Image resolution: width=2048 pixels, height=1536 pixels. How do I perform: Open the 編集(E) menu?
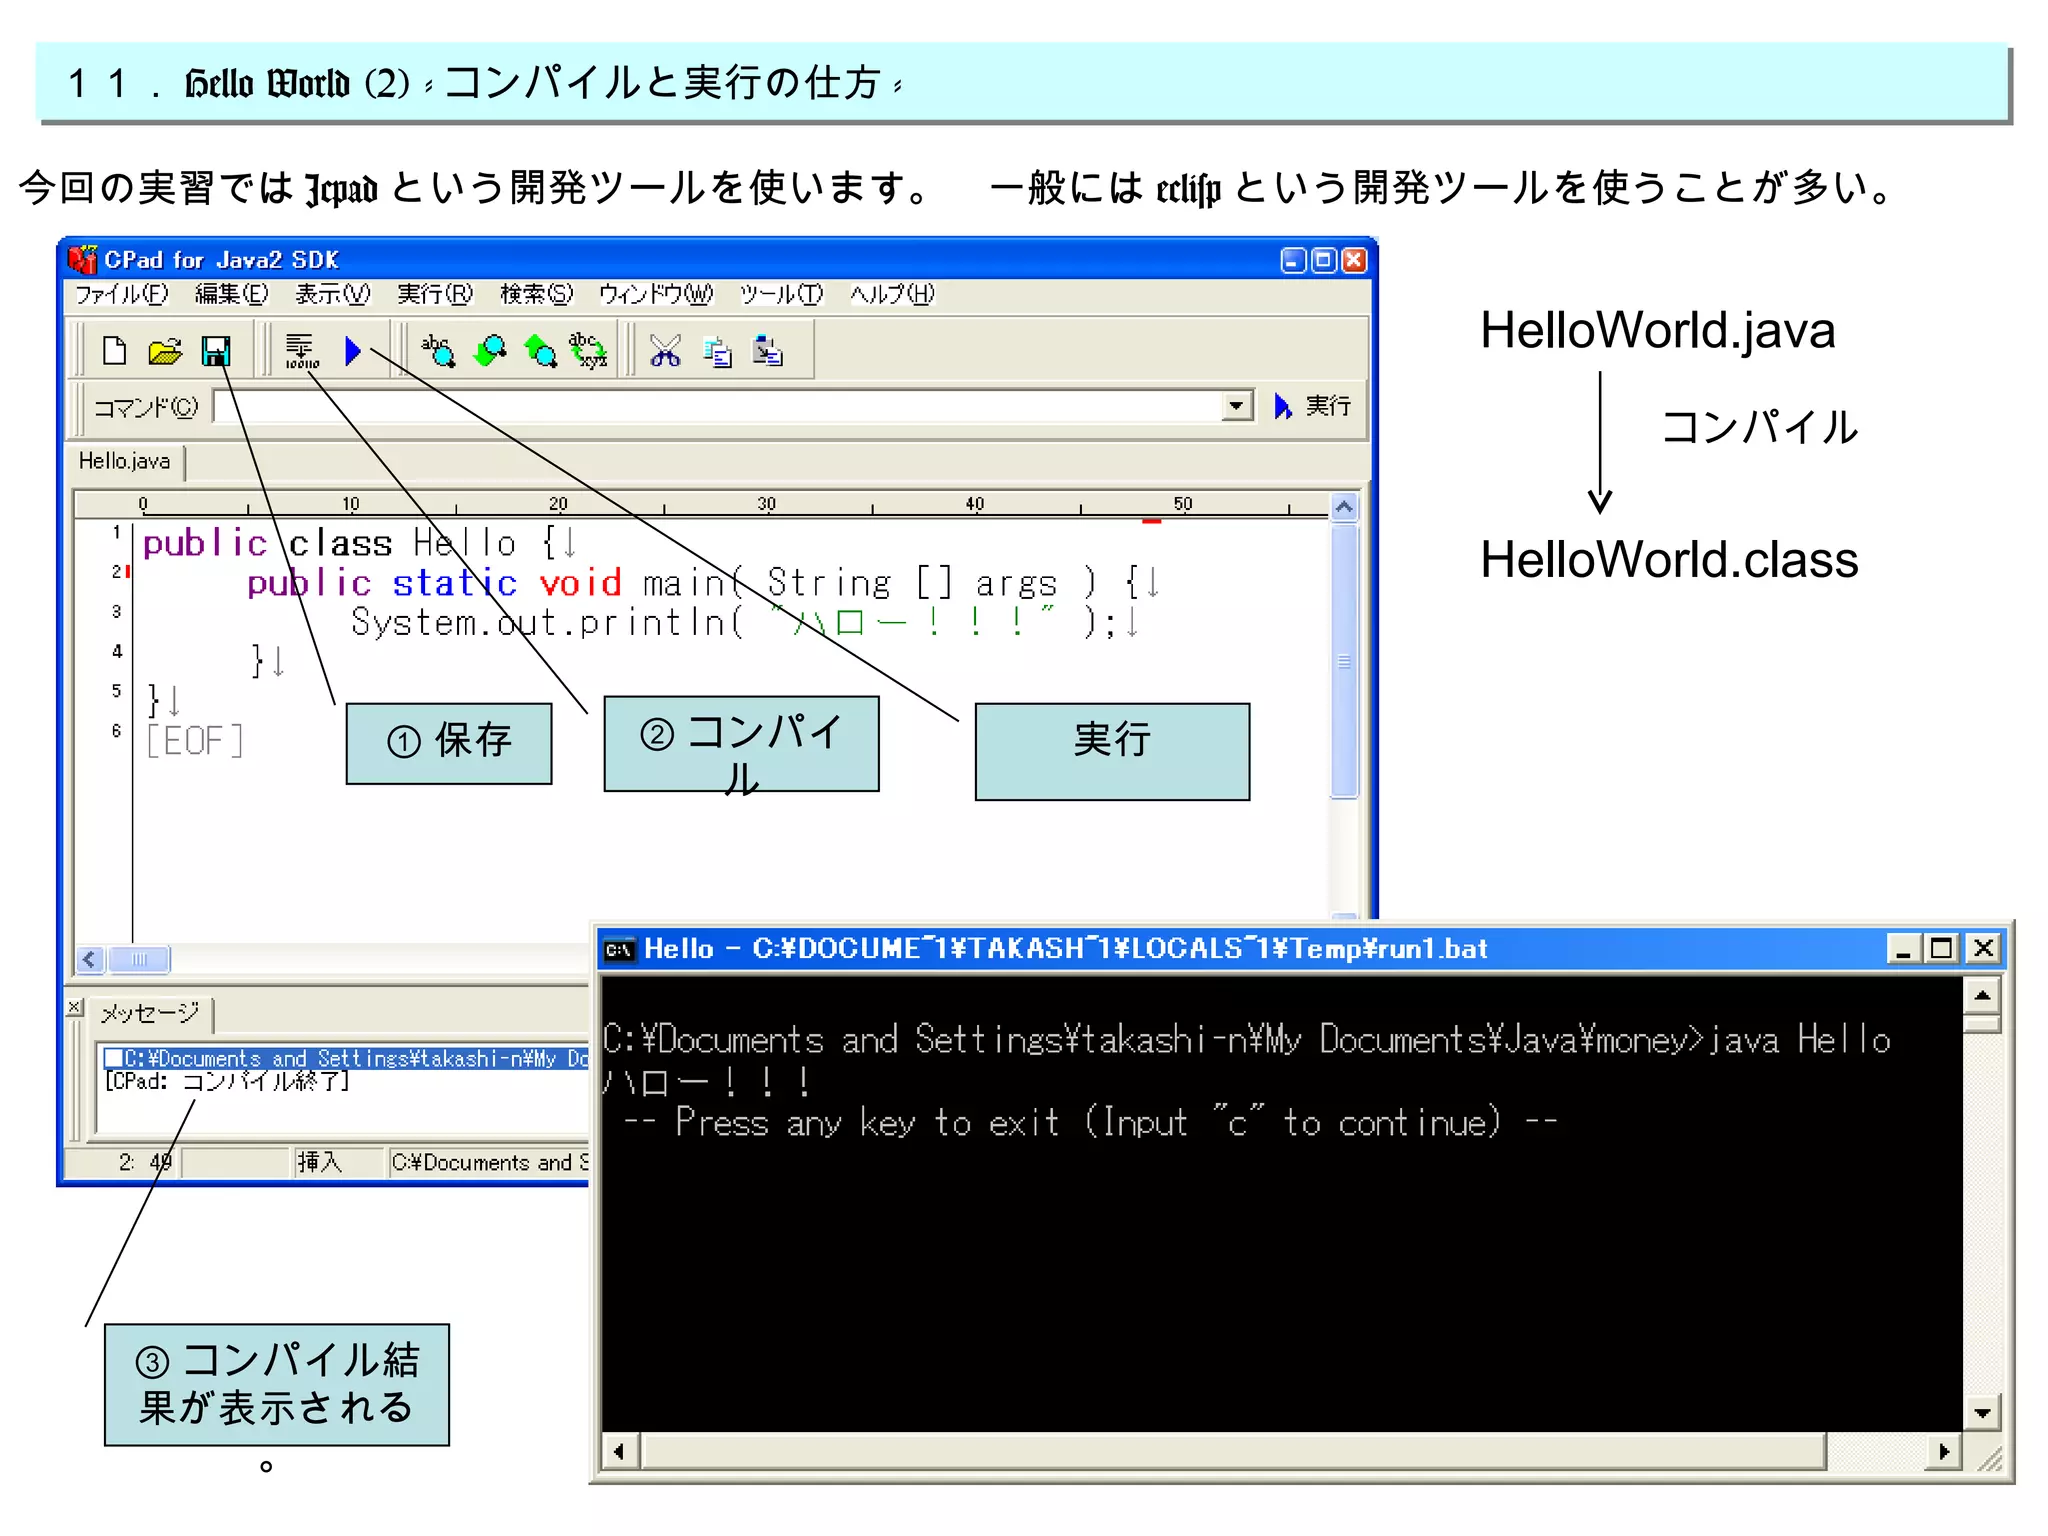coord(231,294)
